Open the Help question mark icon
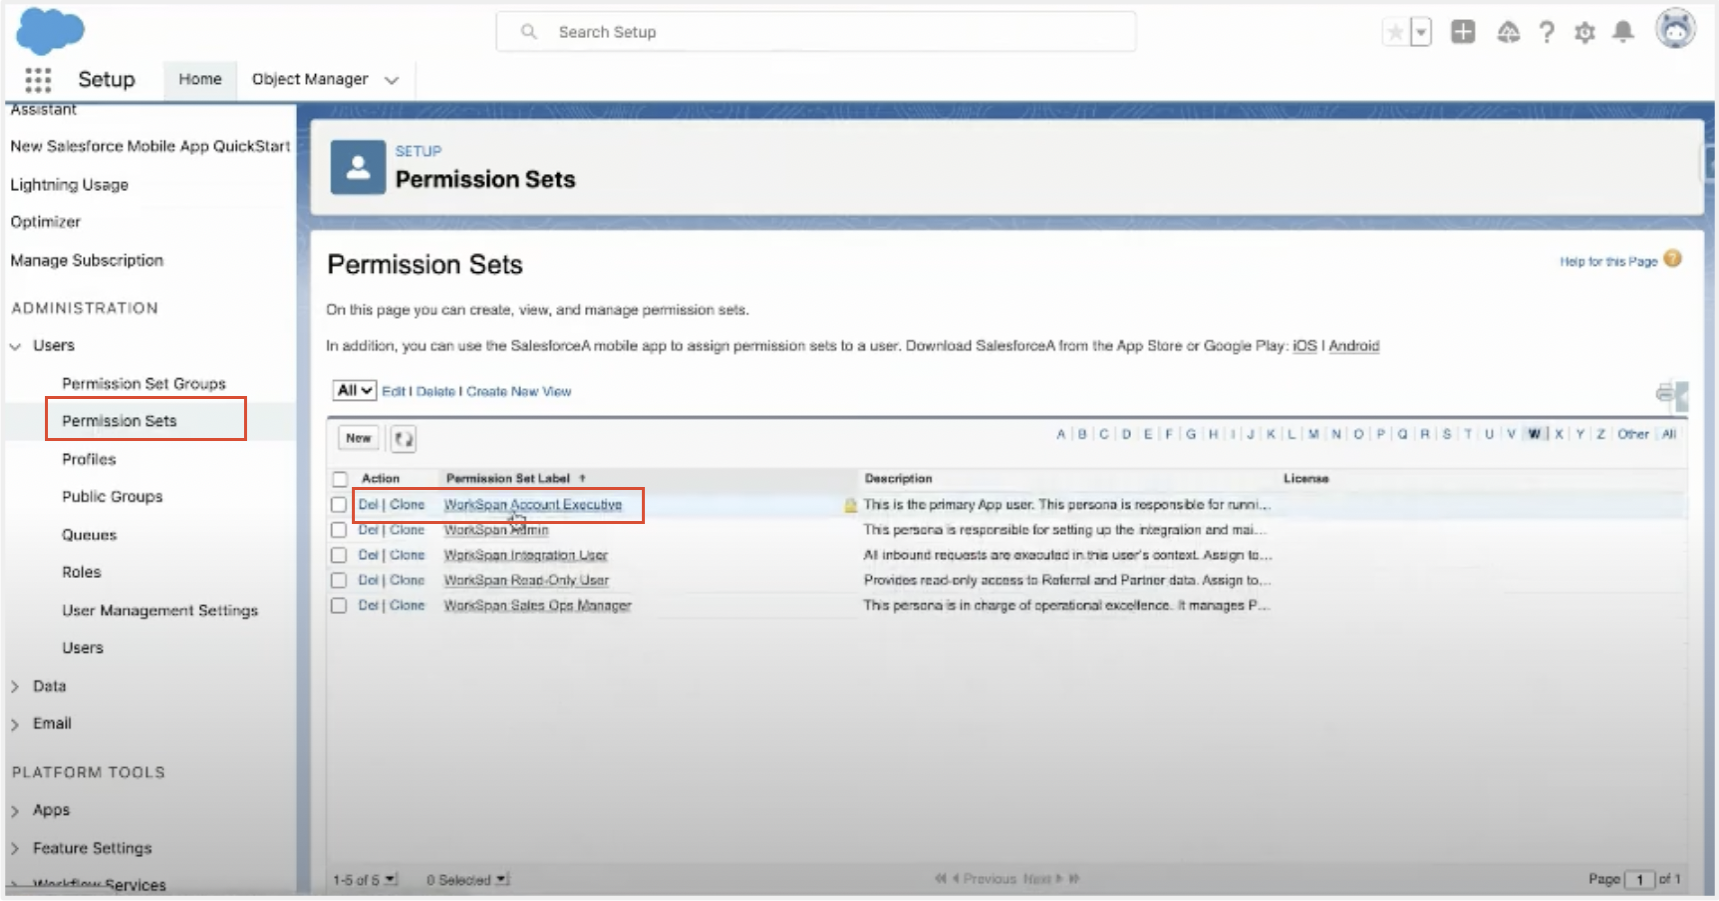 click(1547, 33)
